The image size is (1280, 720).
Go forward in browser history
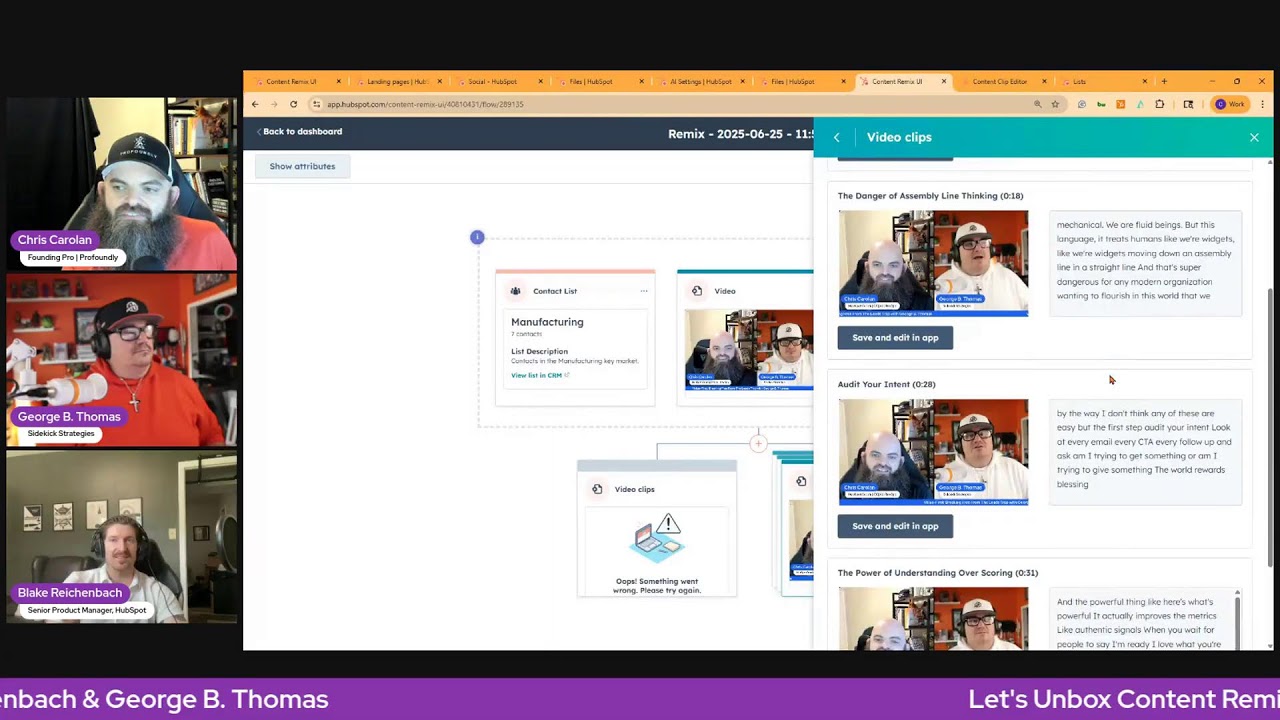click(274, 104)
